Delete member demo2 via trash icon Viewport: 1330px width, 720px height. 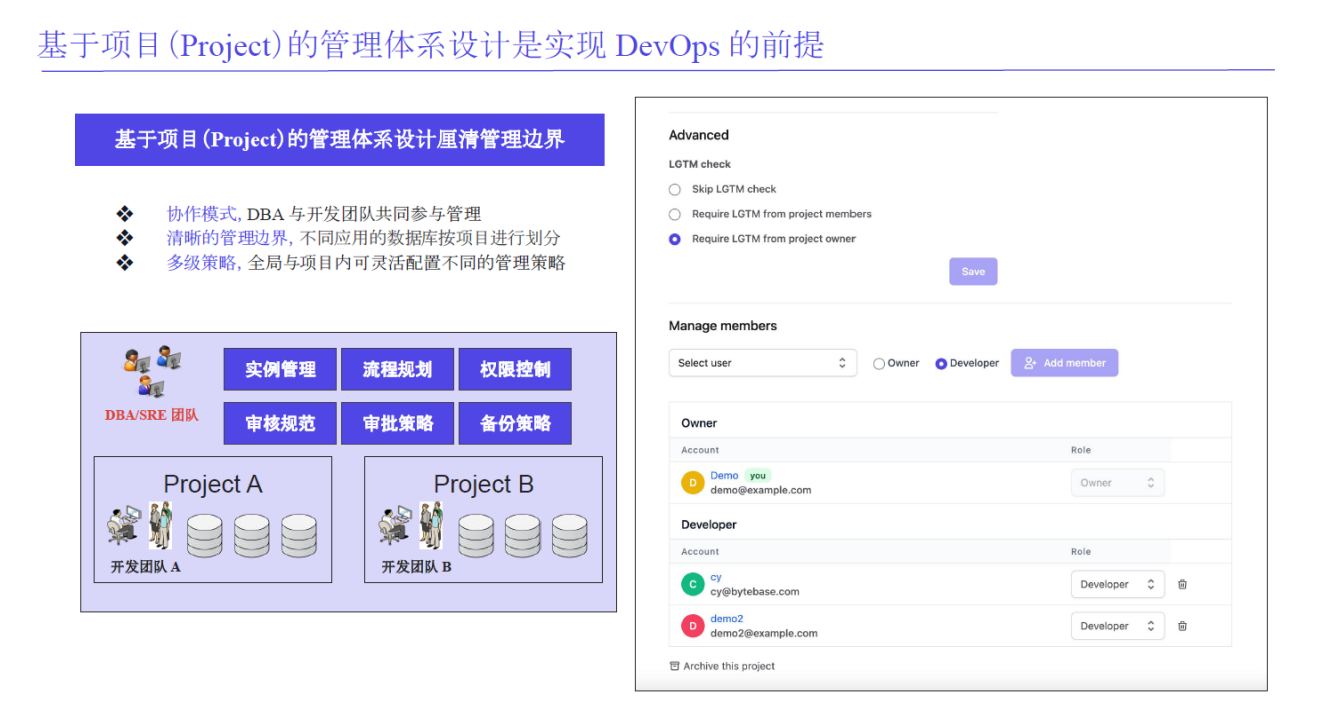(x=1182, y=626)
